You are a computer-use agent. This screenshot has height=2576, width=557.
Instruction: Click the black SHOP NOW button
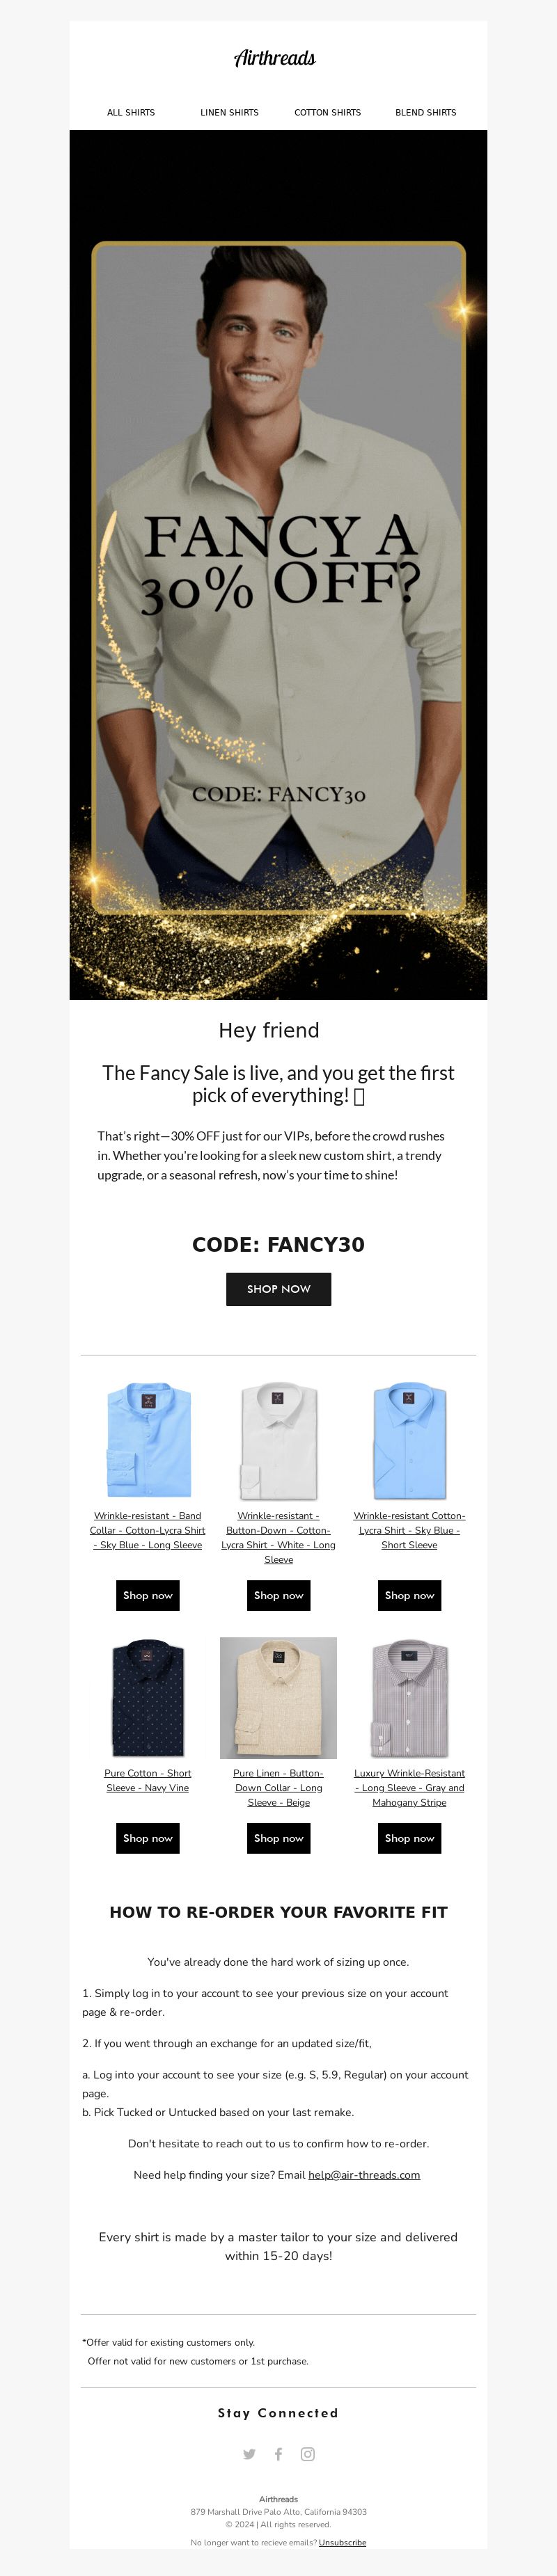[x=279, y=1289]
